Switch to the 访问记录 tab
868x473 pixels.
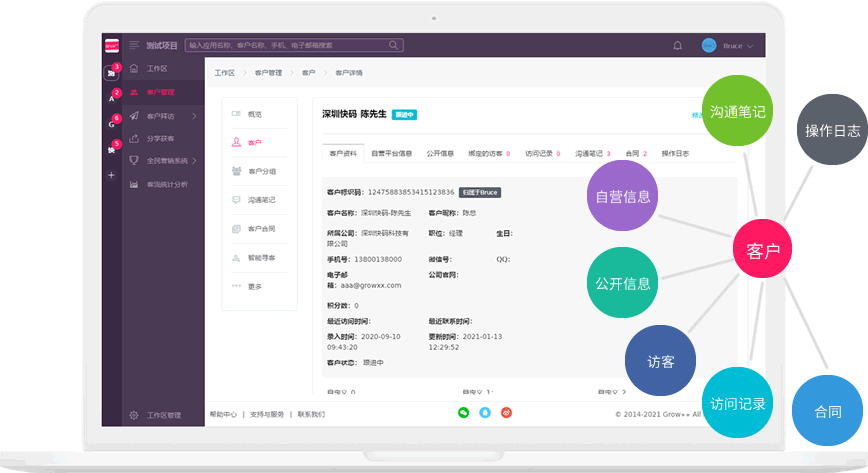[x=543, y=154]
